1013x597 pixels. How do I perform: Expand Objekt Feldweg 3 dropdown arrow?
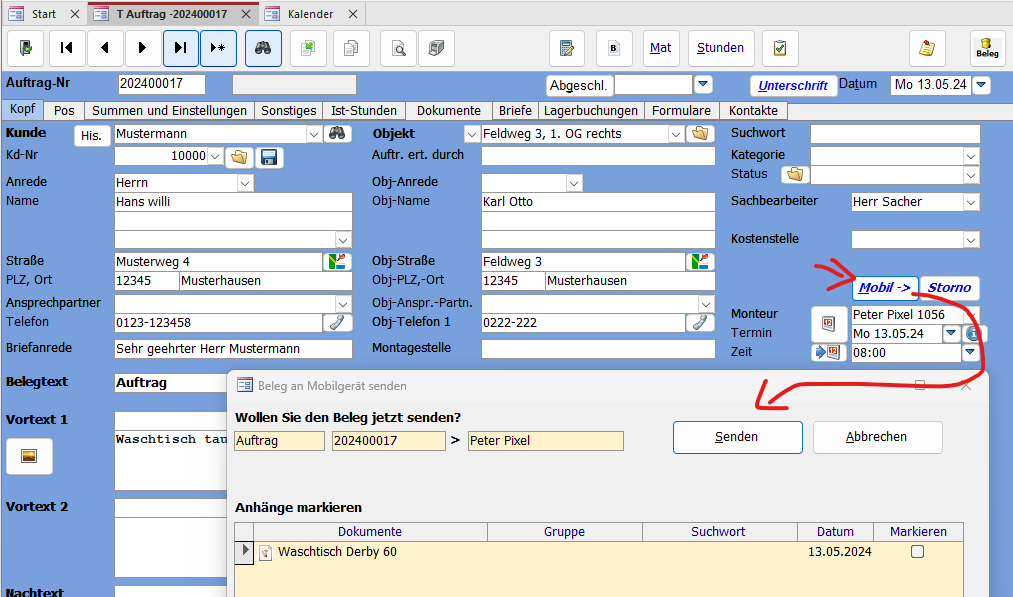click(x=676, y=134)
